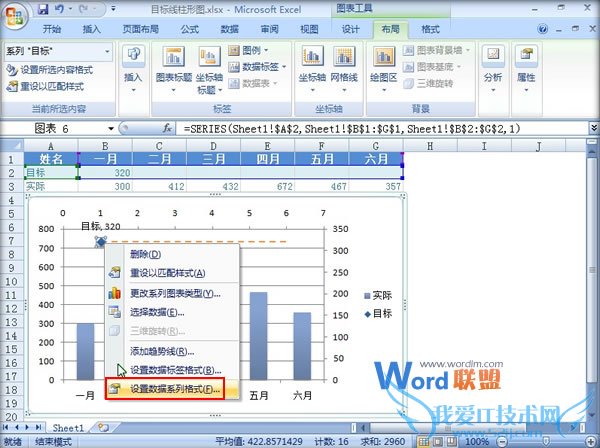Select the 目标 data point marker in chart
Screen dimensions: 600x448
(101, 241)
